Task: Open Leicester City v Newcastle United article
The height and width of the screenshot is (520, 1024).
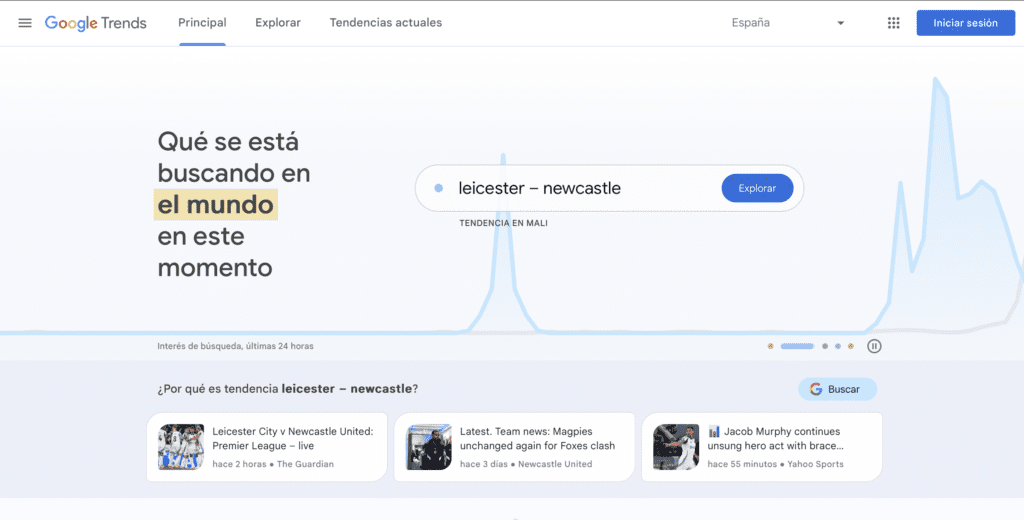Action: 267,447
